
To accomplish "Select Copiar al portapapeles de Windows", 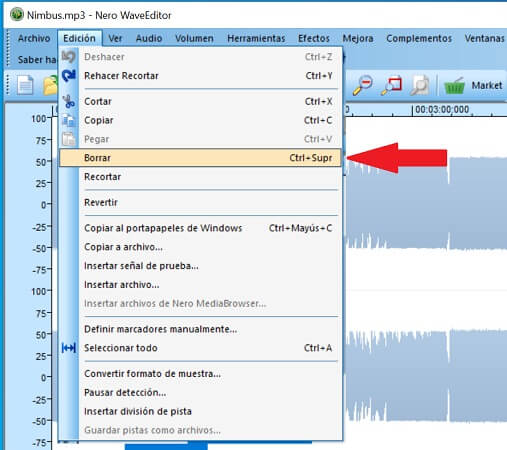I will pos(200,228).
